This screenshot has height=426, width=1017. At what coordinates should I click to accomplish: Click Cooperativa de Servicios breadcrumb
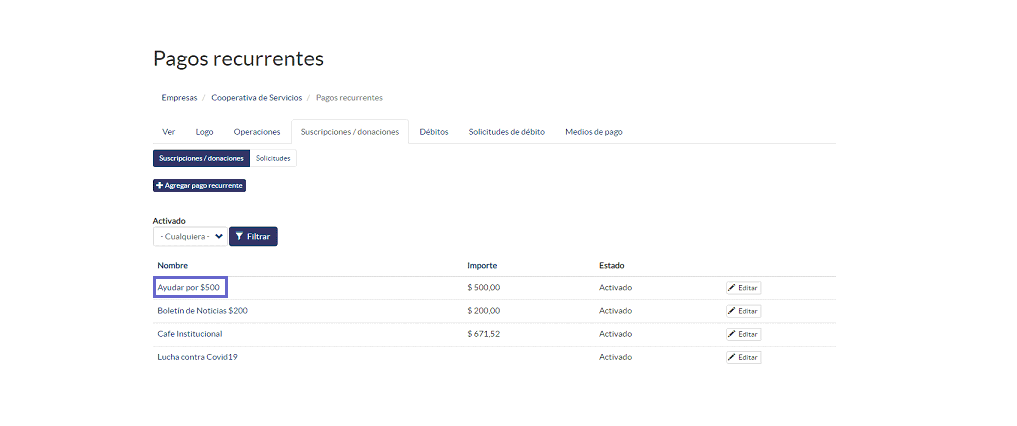point(257,98)
